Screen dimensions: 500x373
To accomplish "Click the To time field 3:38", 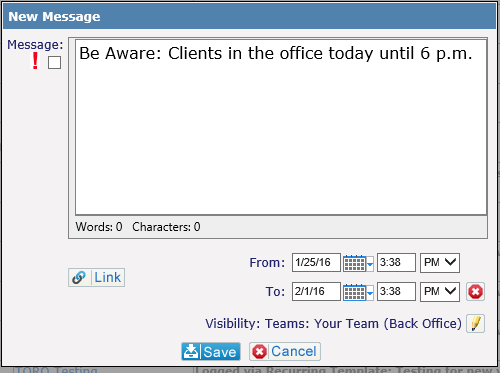I will coord(396,292).
